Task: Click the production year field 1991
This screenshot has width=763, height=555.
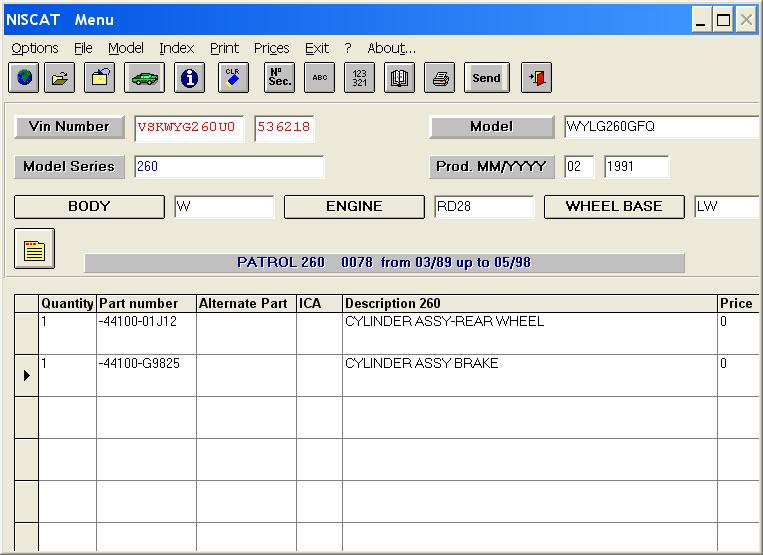Action: tap(636, 167)
